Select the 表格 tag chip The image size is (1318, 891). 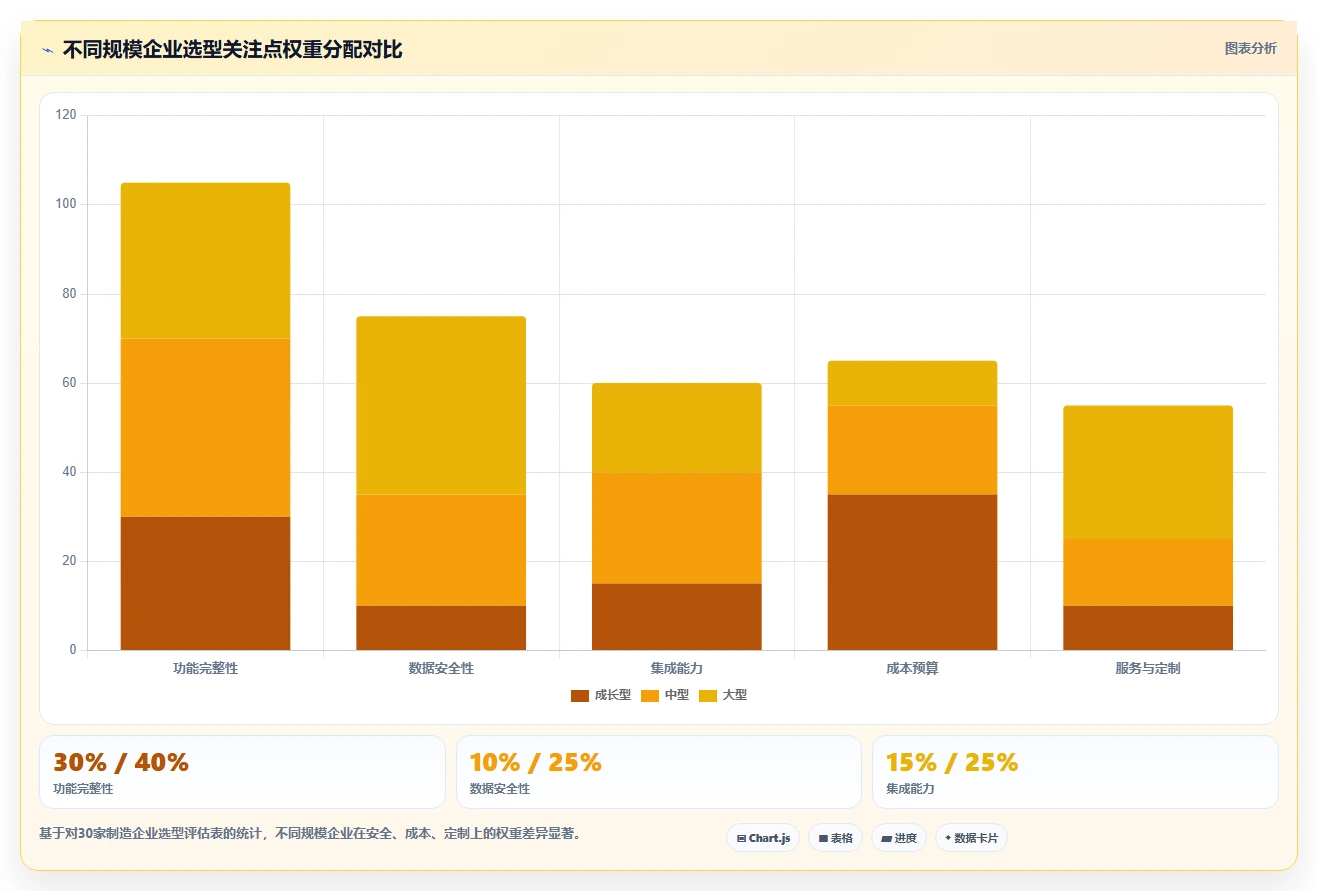click(835, 838)
